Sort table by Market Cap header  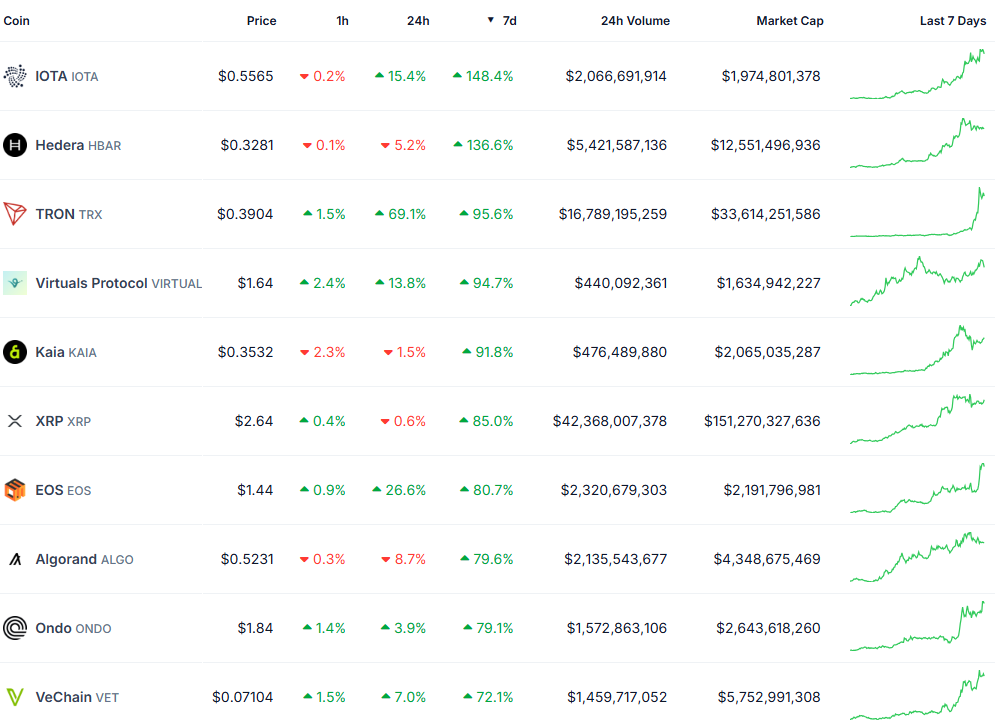tap(790, 20)
